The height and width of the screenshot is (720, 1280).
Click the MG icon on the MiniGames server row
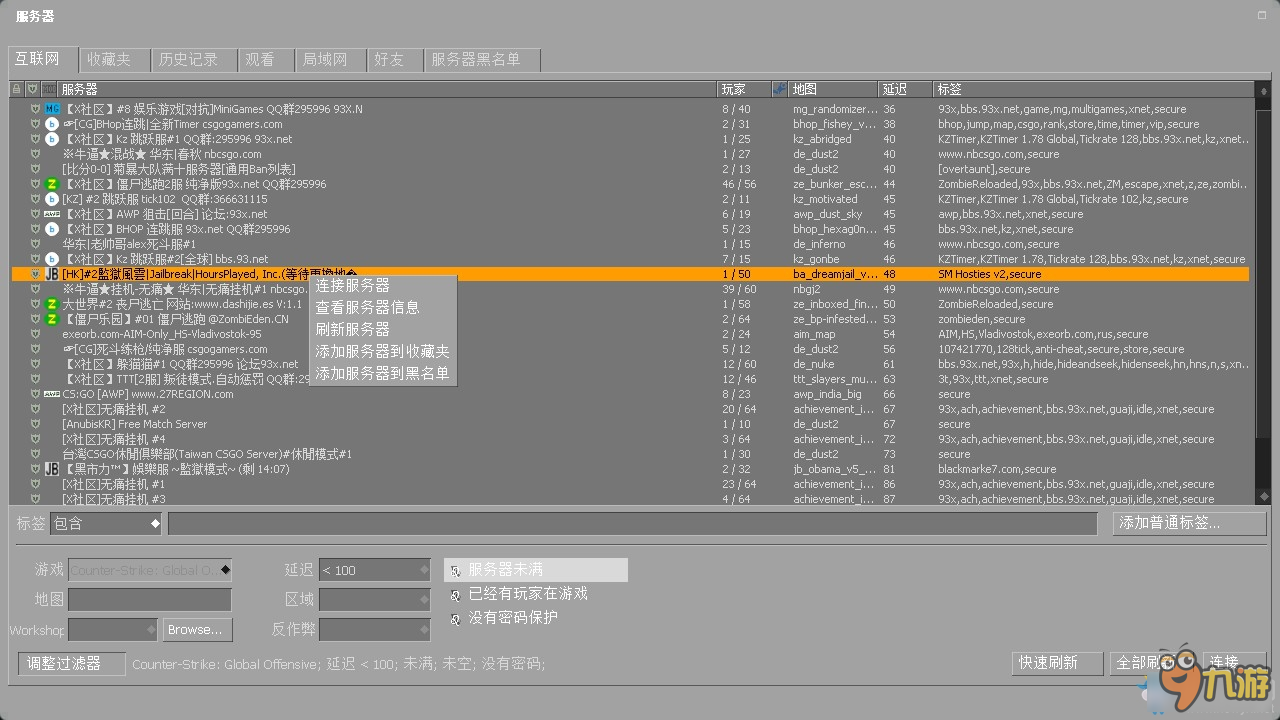pos(51,108)
